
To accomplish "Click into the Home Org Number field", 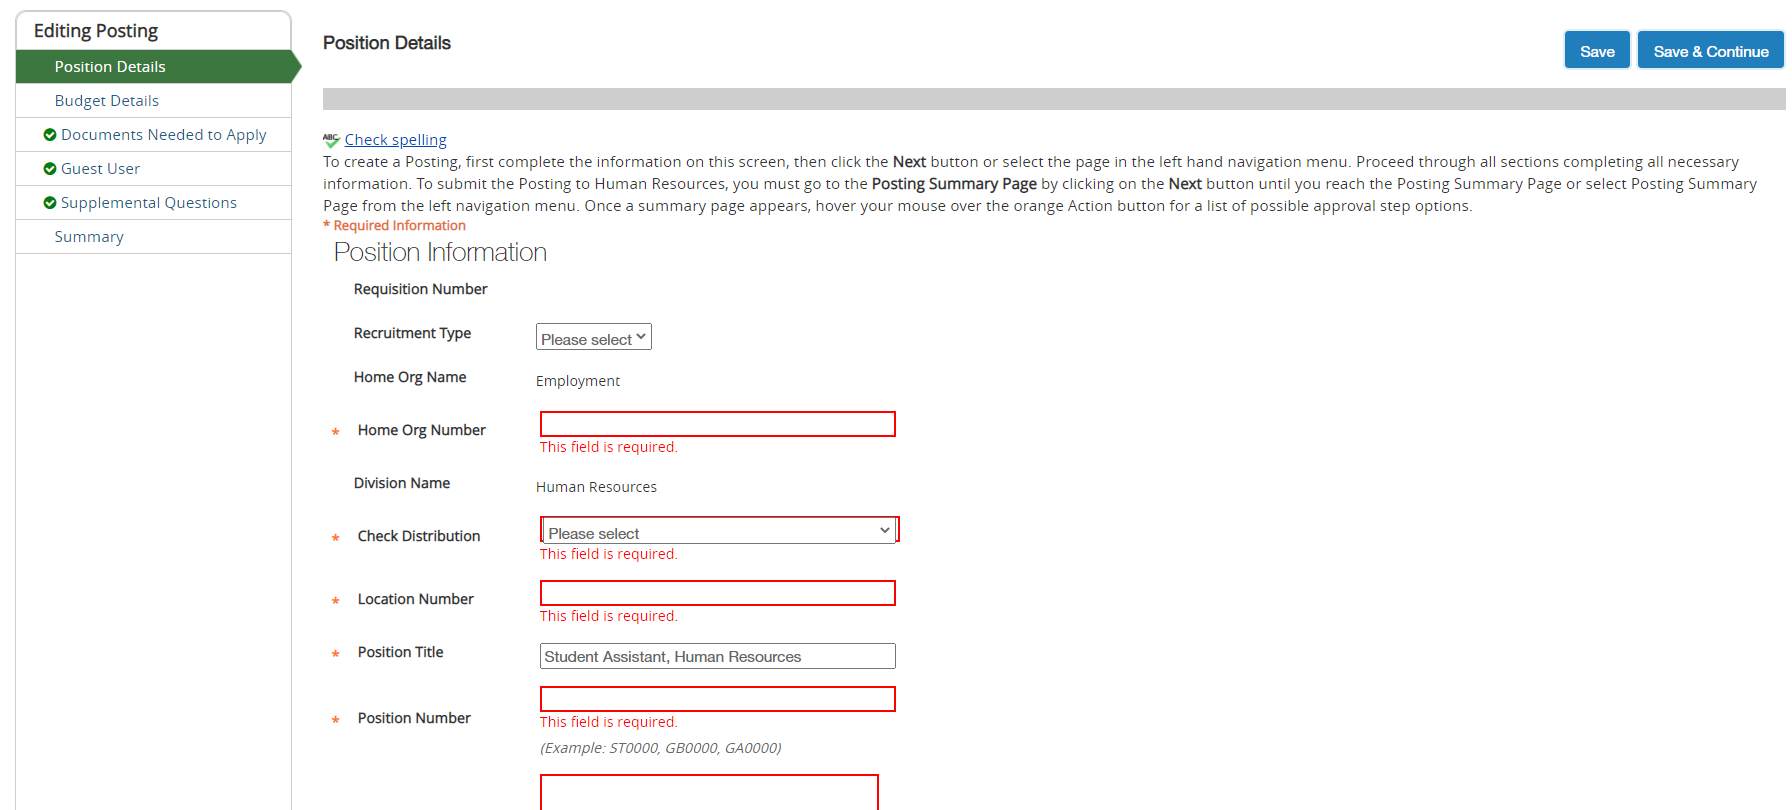I will point(717,424).
